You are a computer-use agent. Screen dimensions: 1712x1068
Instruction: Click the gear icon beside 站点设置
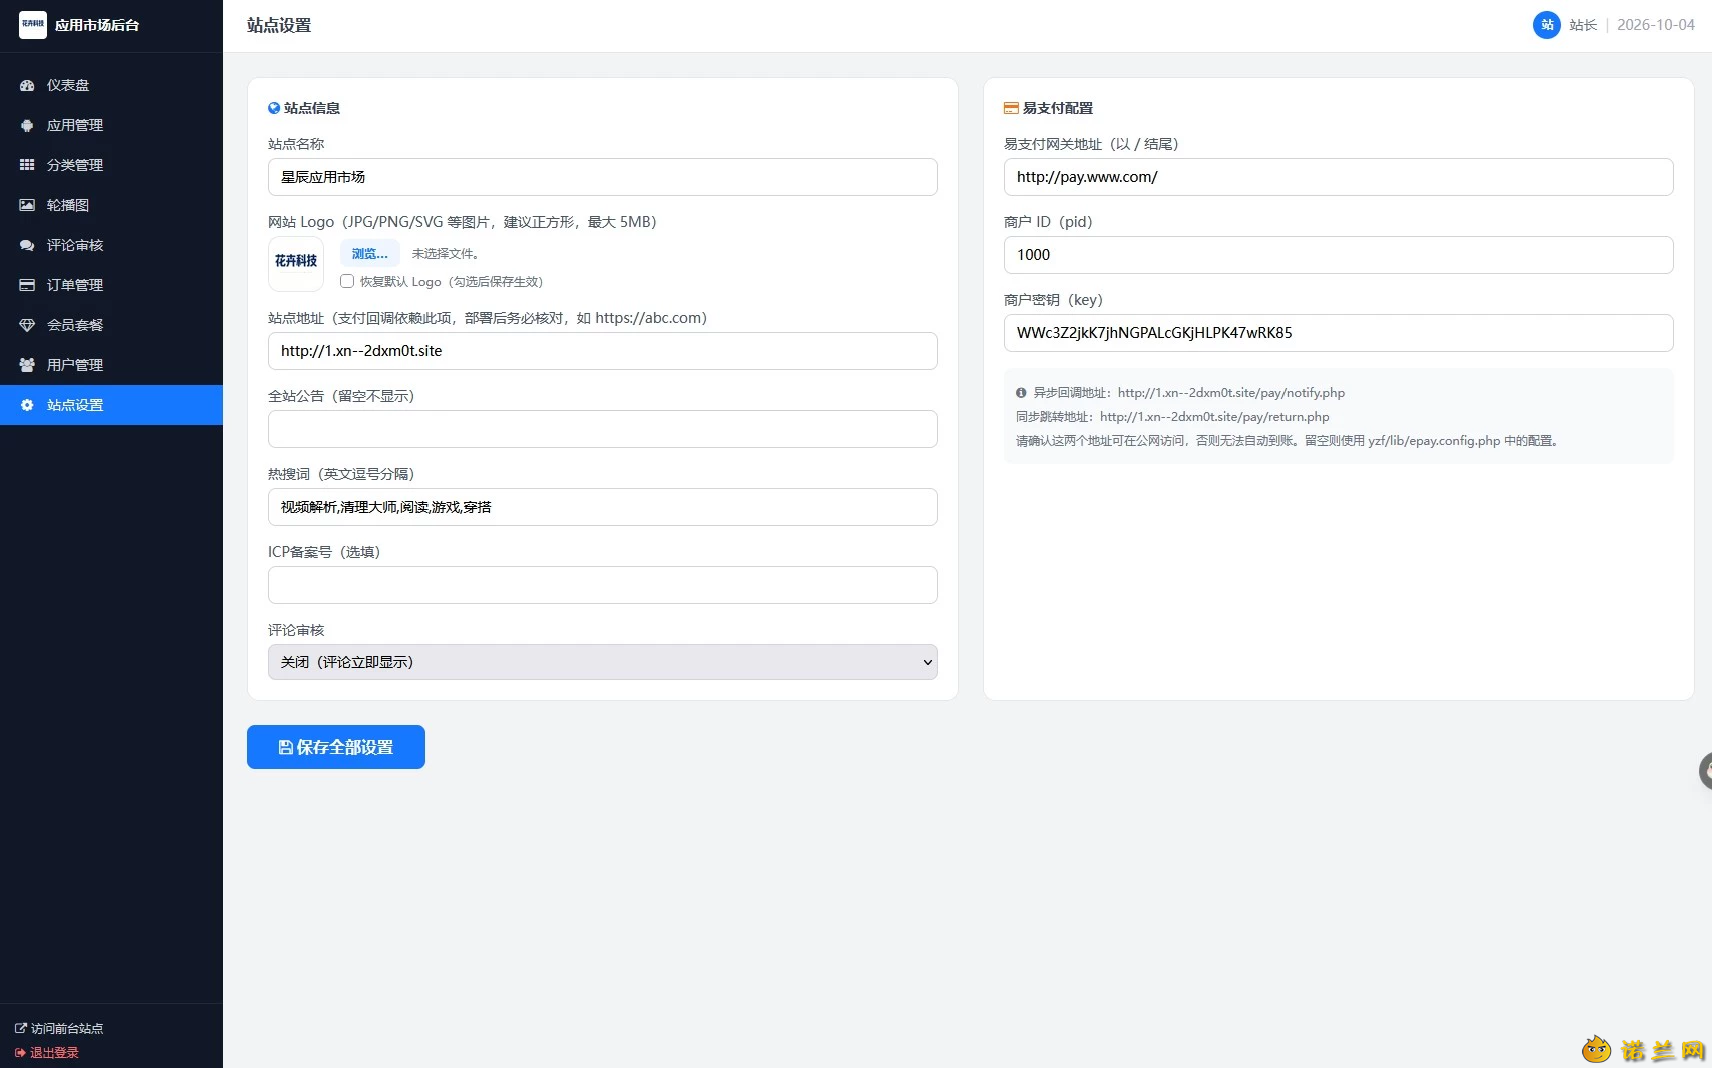pyautogui.click(x=27, y=405)
